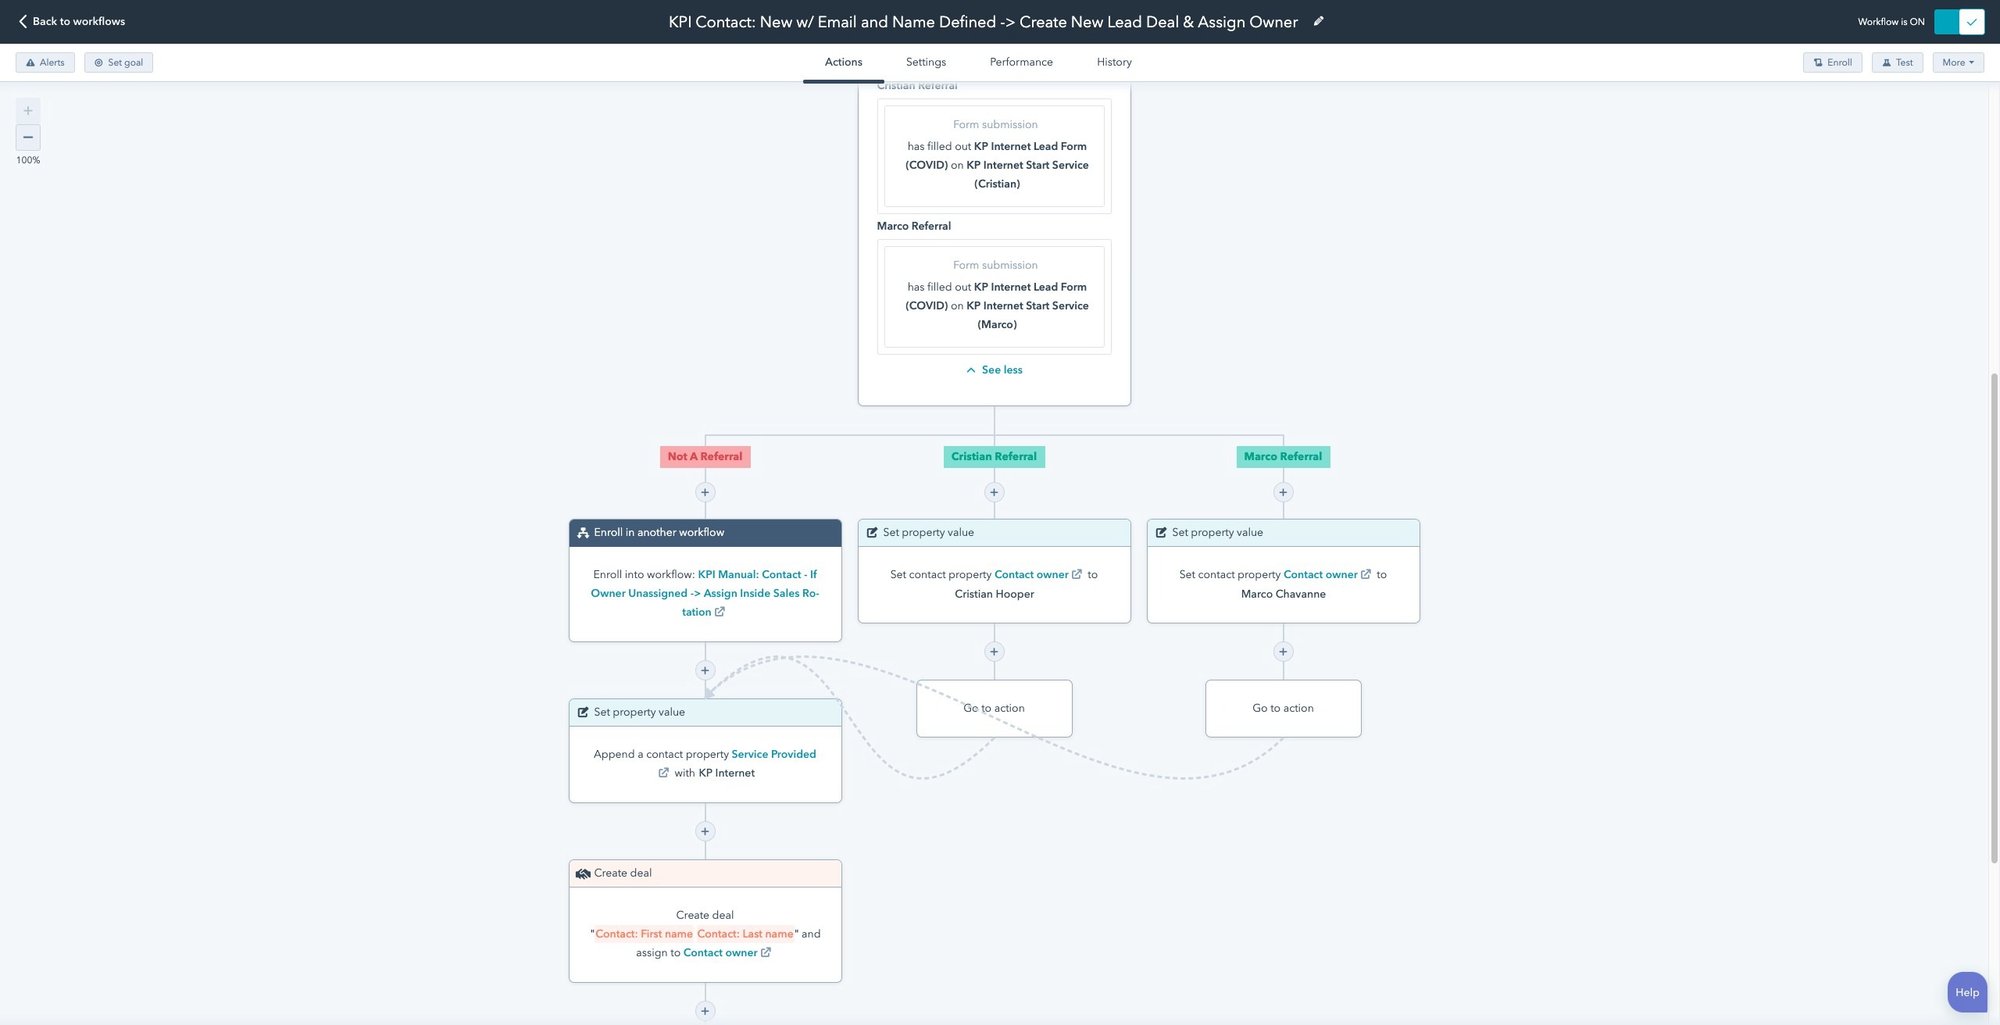Switch to the Settings tab
2000x1025 pixels.
(925, 62)
